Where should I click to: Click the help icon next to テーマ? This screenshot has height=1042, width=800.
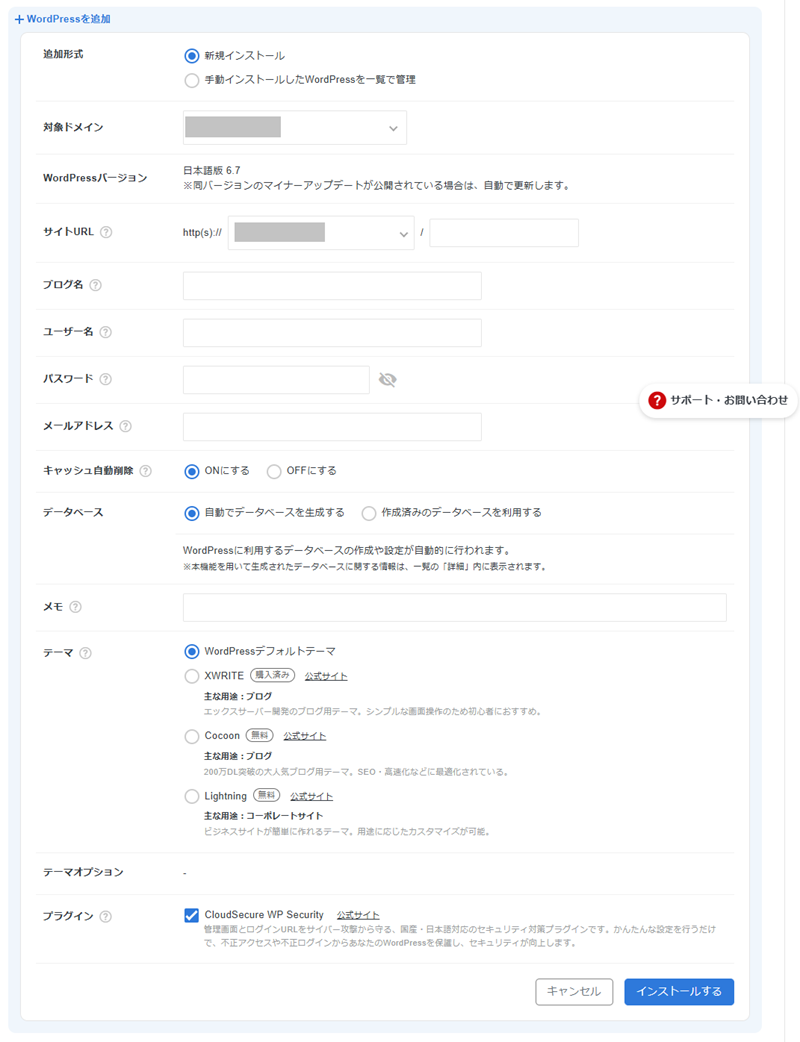[85, 653]
